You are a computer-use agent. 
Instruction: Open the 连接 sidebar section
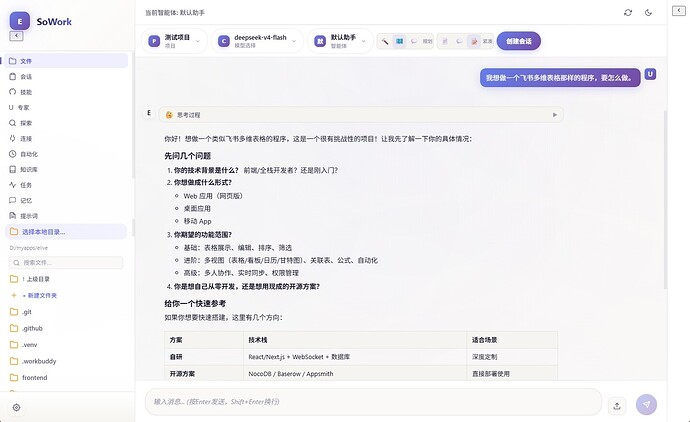pos(66,138)
